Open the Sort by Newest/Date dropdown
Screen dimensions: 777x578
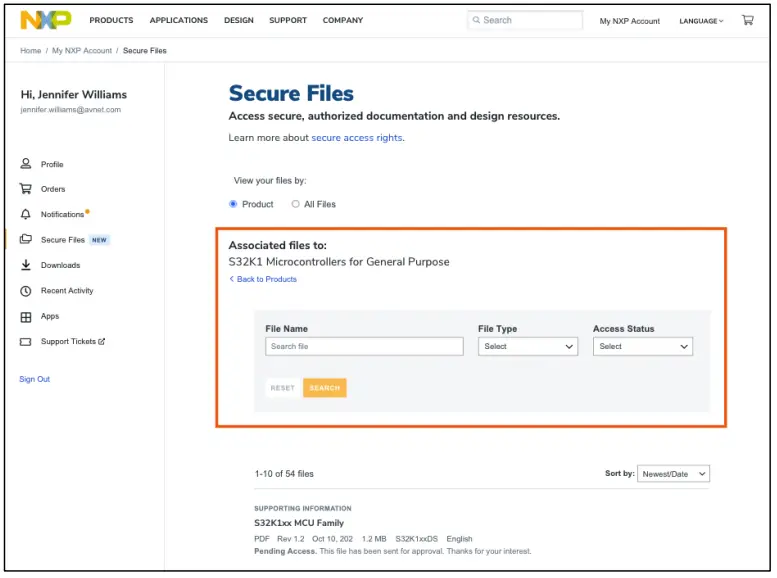(673, 473)
